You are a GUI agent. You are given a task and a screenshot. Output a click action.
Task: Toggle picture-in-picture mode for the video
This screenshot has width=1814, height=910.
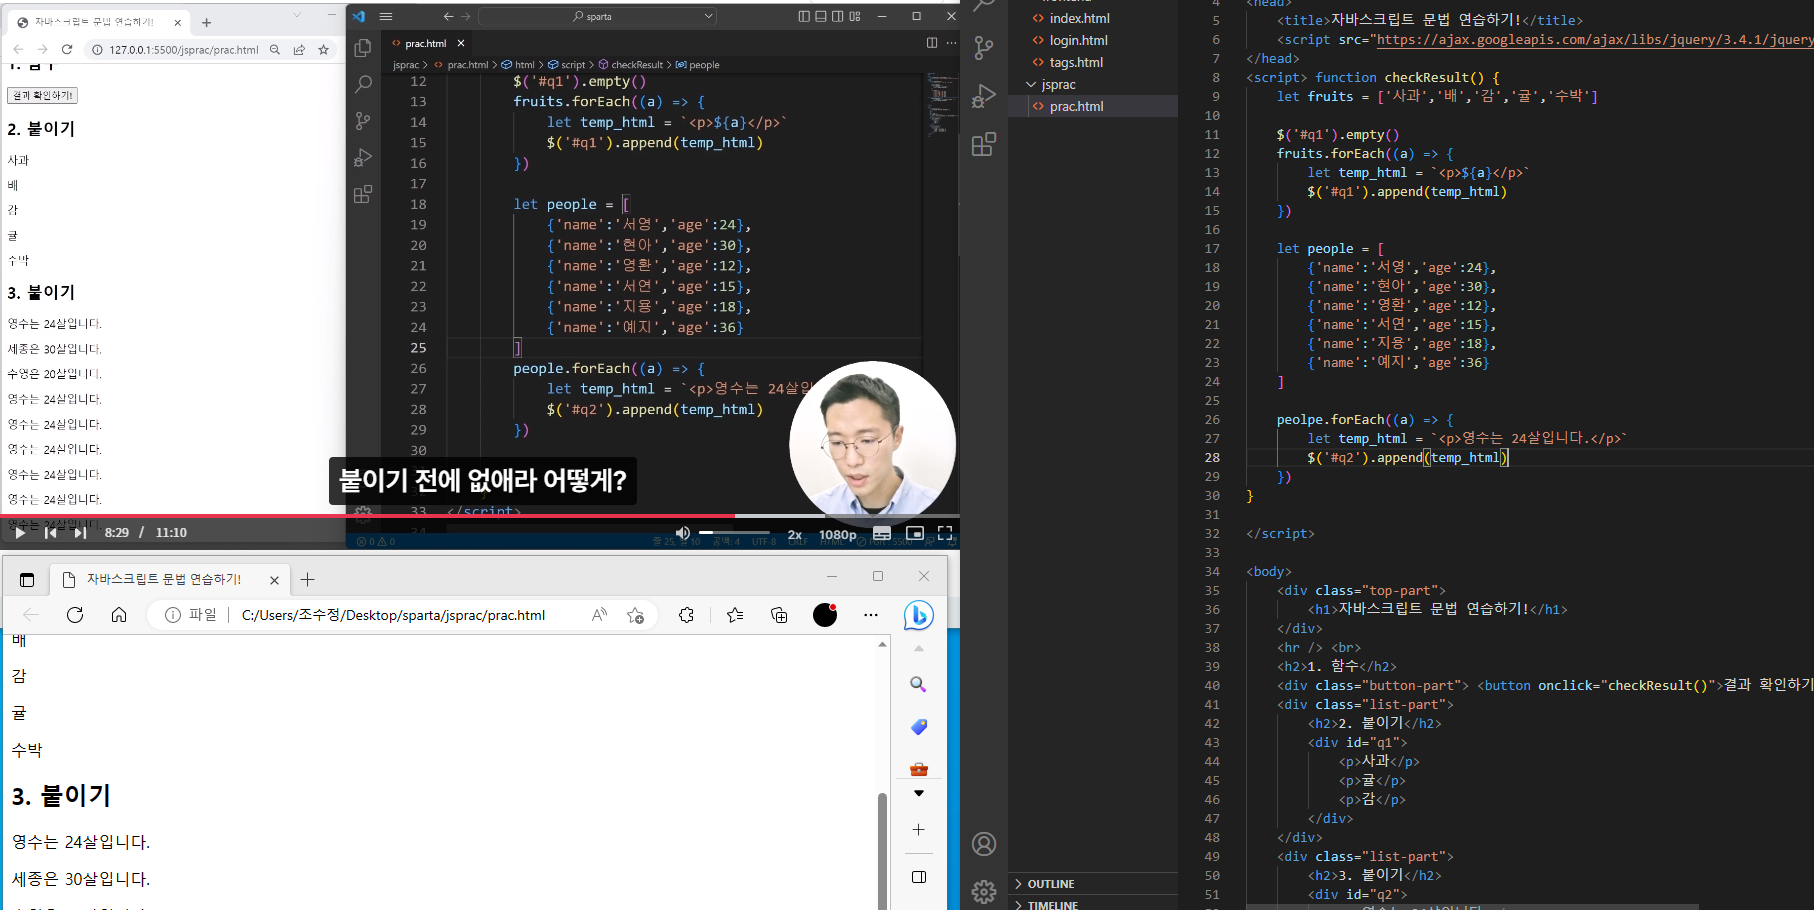pos(914,534)
